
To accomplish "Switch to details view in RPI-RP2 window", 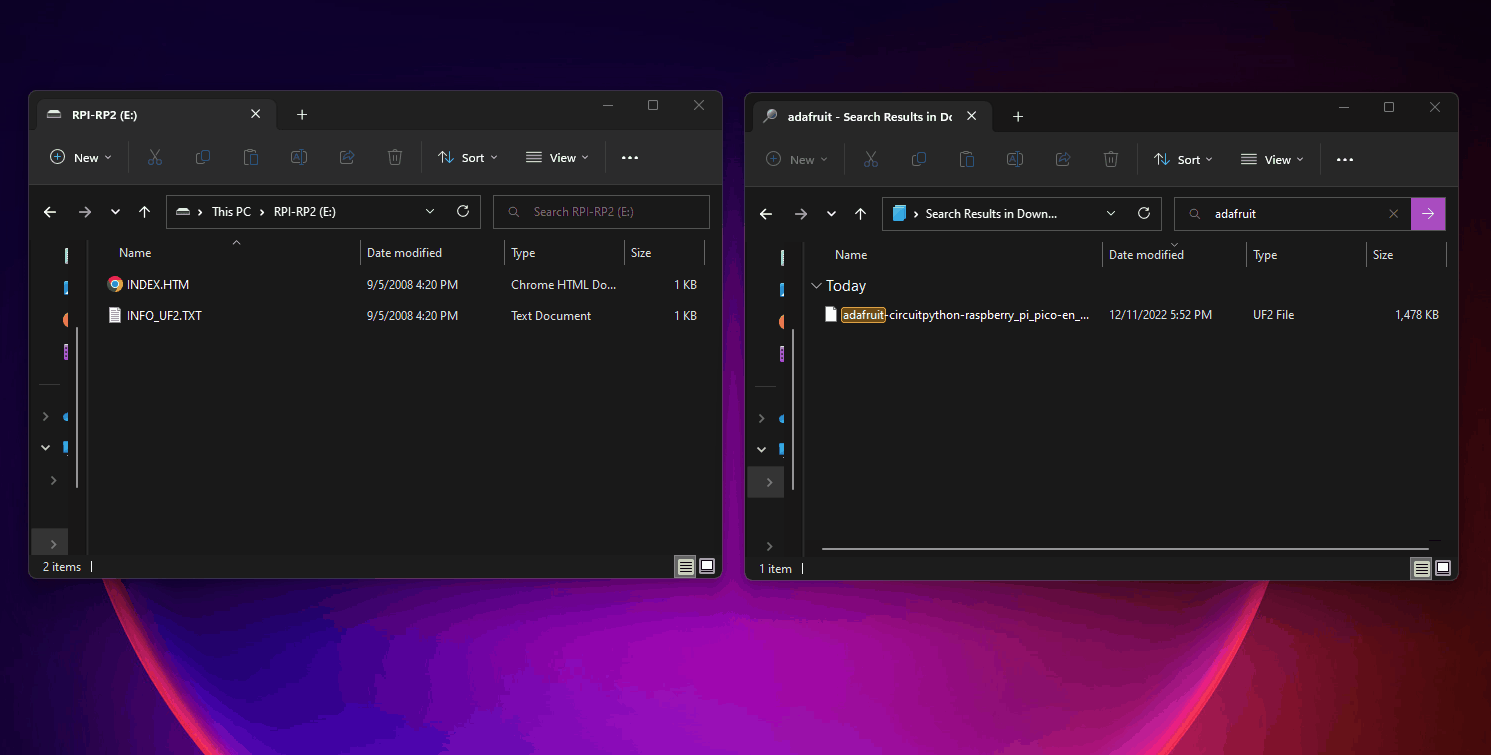I will pyautogui.click(x=685, y=567).
